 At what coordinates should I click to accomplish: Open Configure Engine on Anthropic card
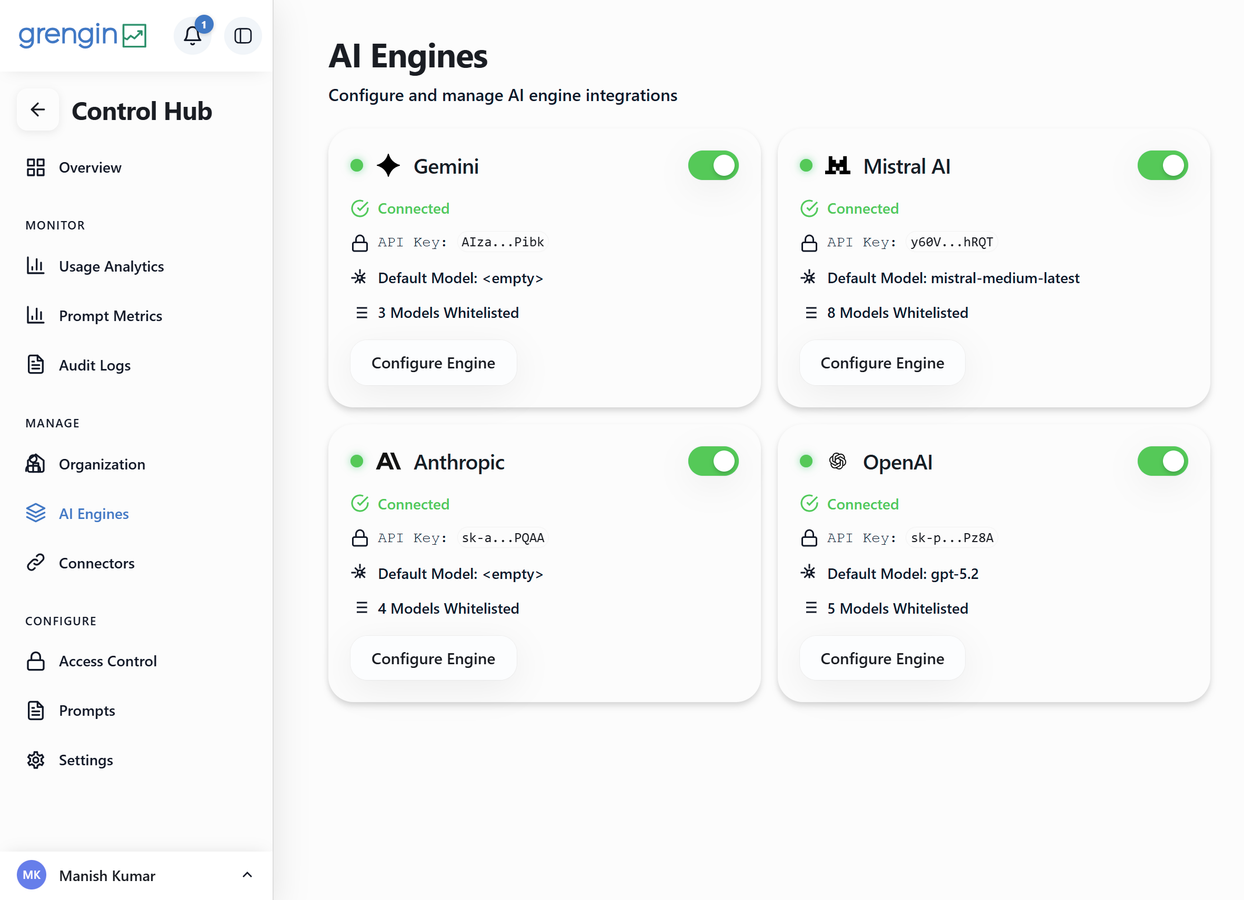coord(433,659)
